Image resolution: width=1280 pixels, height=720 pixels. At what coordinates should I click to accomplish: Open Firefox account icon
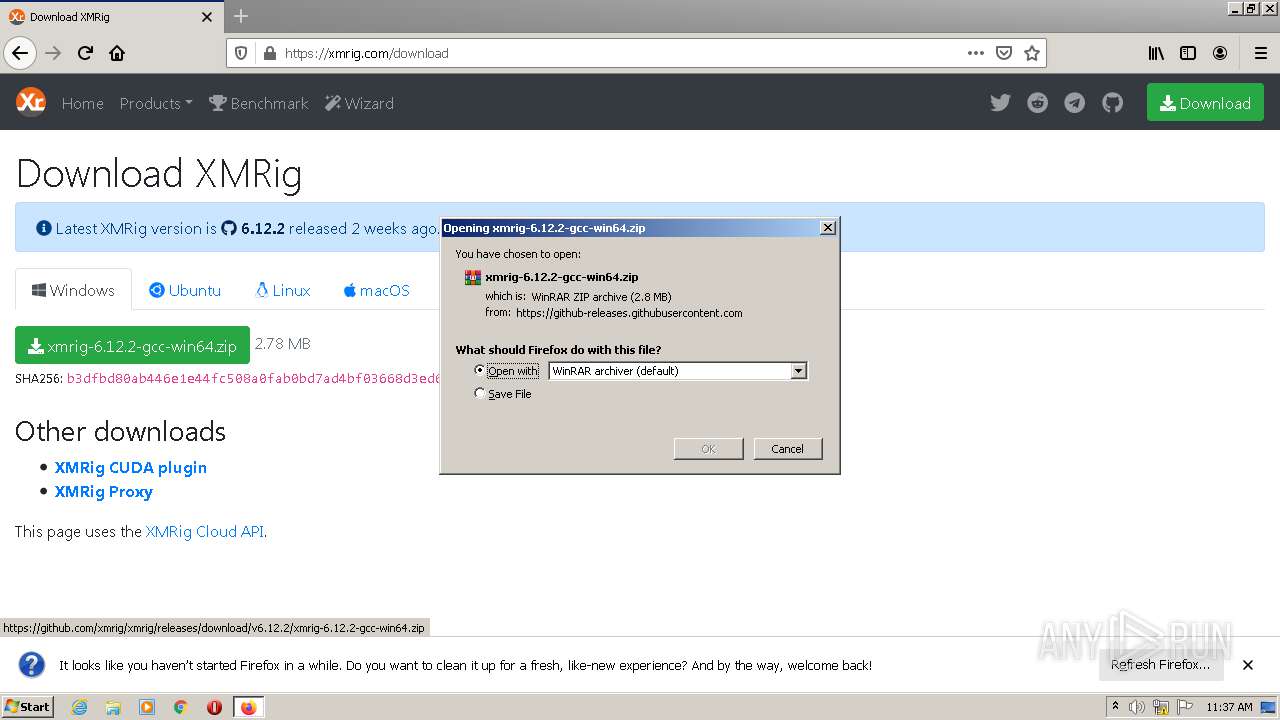1220,53
